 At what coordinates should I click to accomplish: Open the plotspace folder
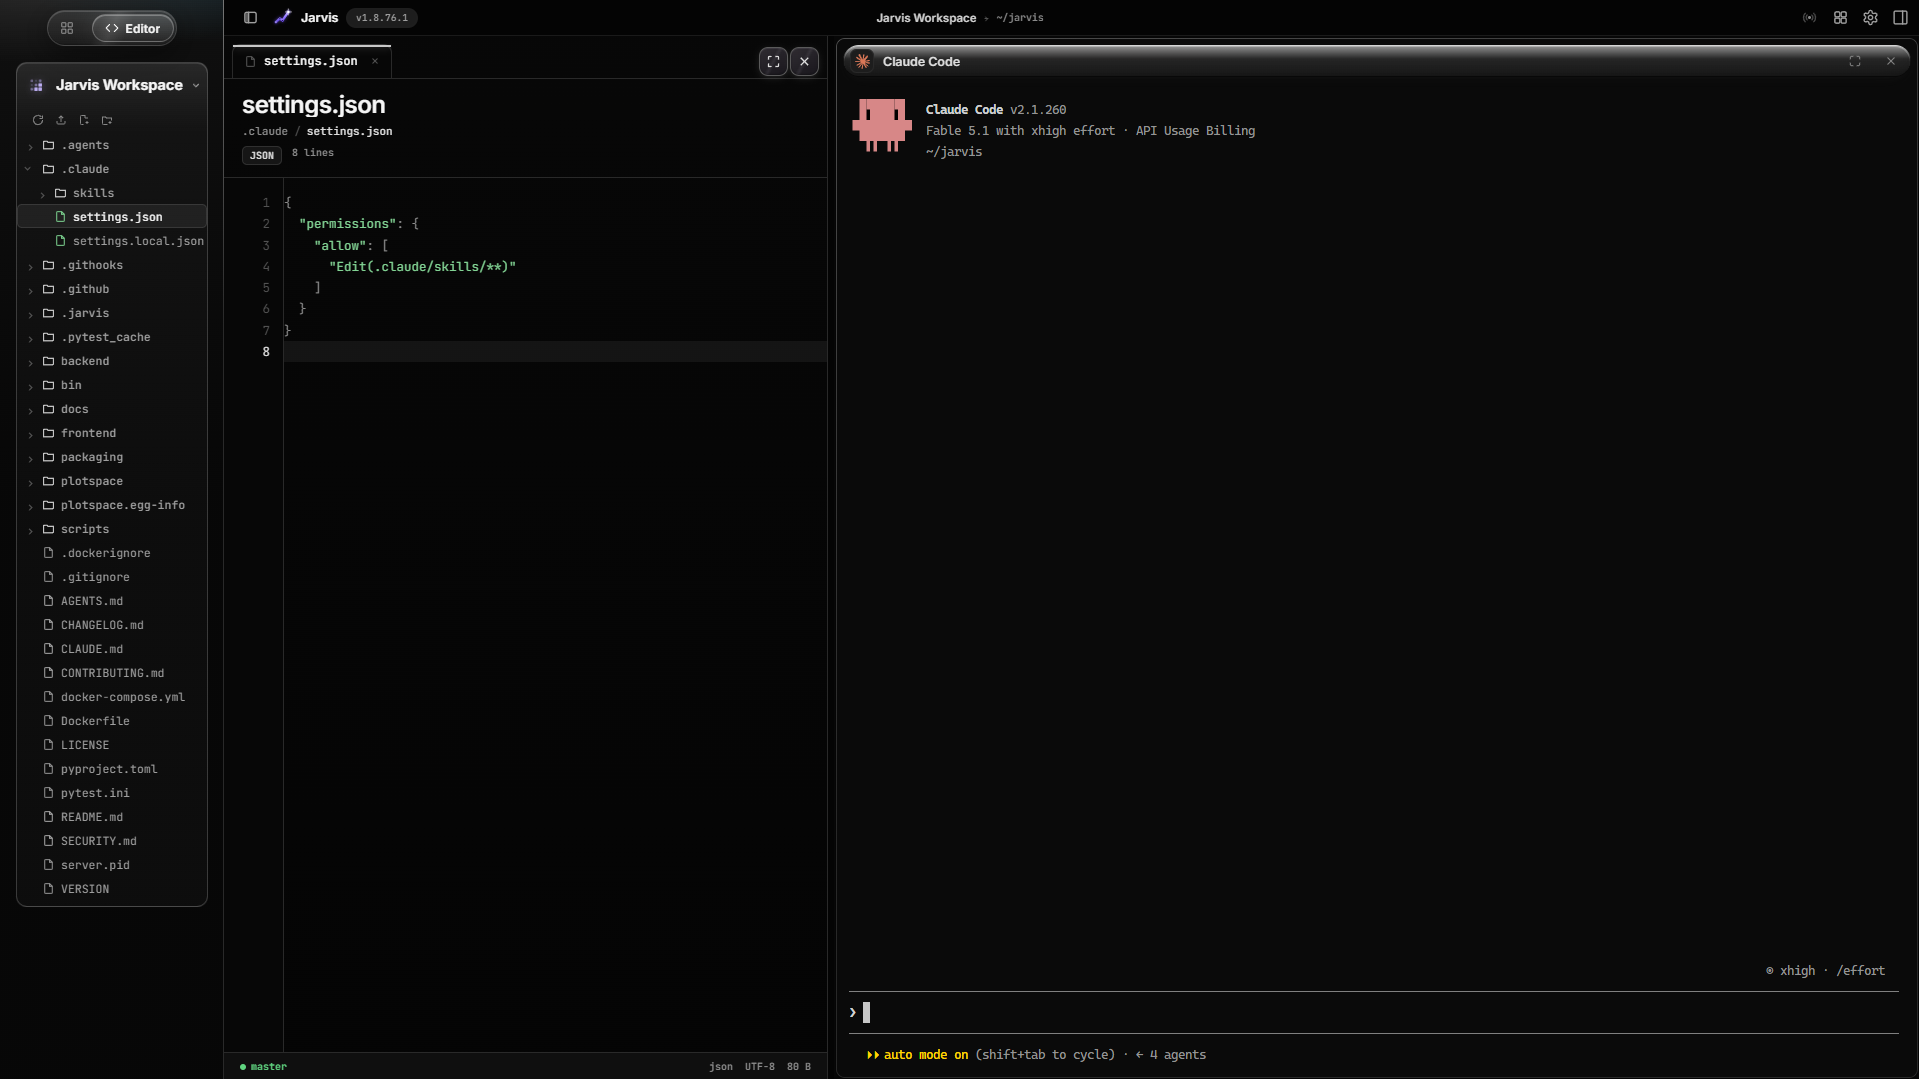pos(112,481)
